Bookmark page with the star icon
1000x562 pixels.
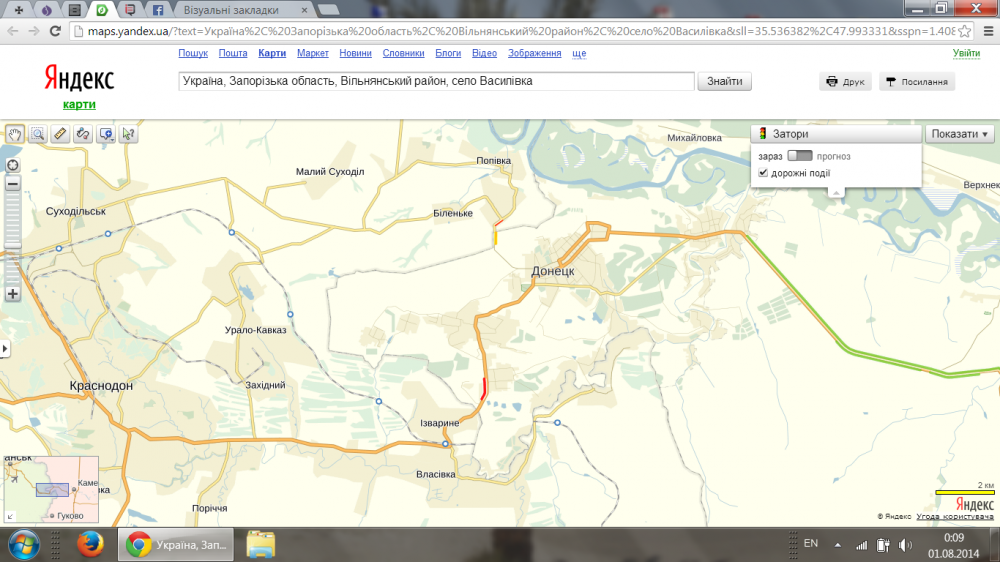[x=964, y=31]
